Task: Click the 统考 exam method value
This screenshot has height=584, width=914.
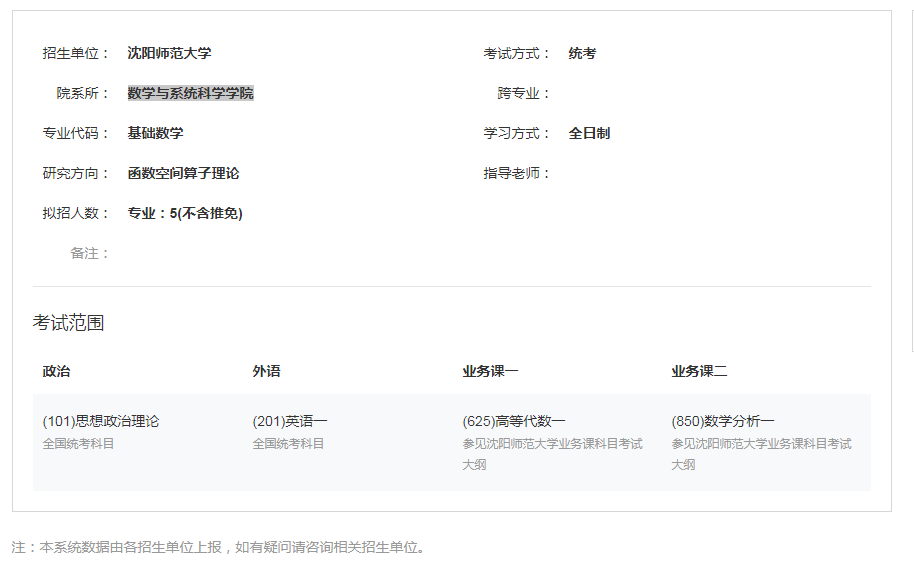Action: pos(582,53)
